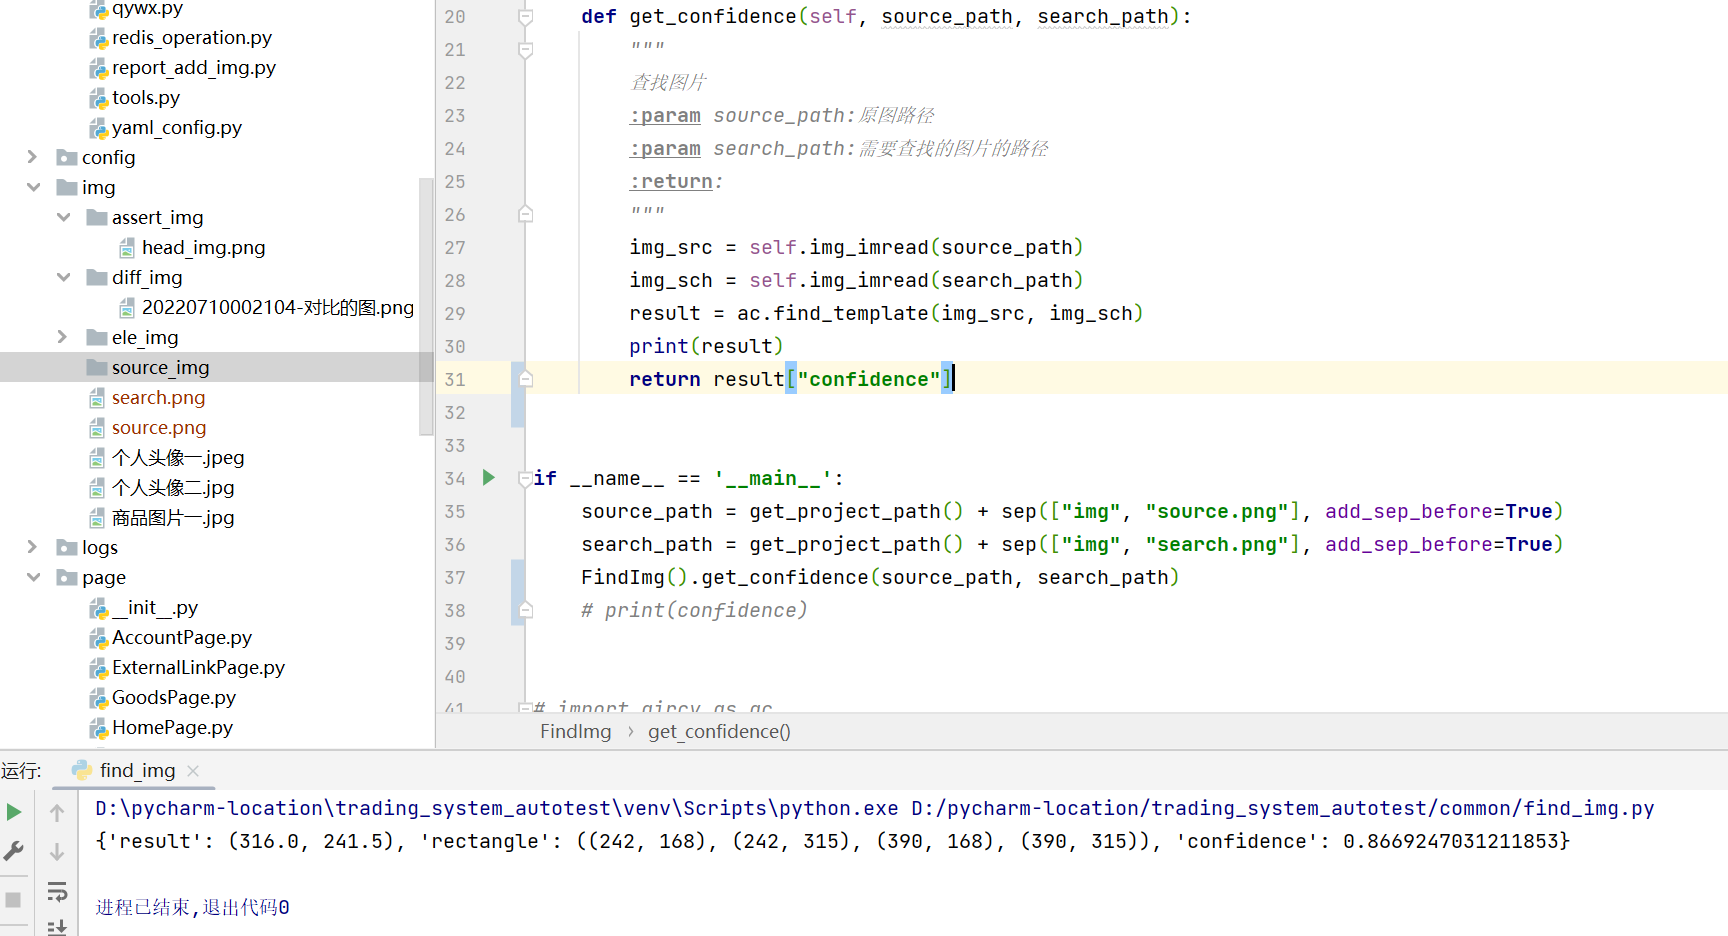Close the find_img run tab
The image size is (1728, 936).
pyautogui.click(x=193, y=771)
